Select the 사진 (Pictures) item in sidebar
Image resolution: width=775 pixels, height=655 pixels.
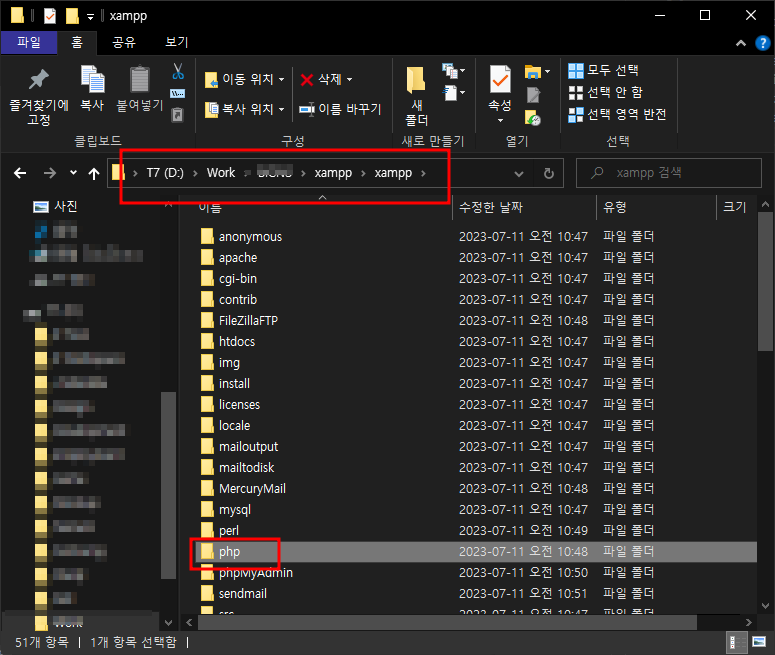tap(55, 206)
